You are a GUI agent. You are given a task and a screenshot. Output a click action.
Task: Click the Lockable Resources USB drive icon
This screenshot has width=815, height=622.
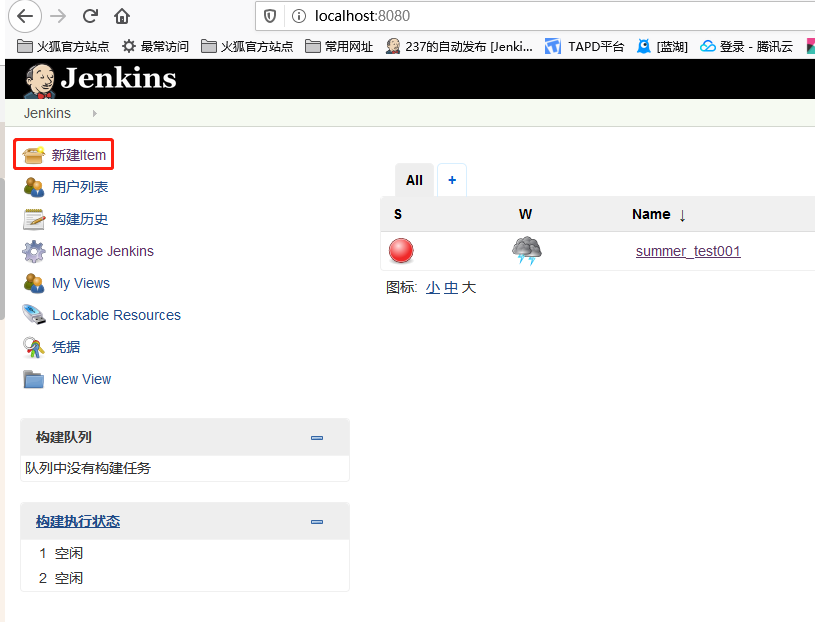(34, 315)
